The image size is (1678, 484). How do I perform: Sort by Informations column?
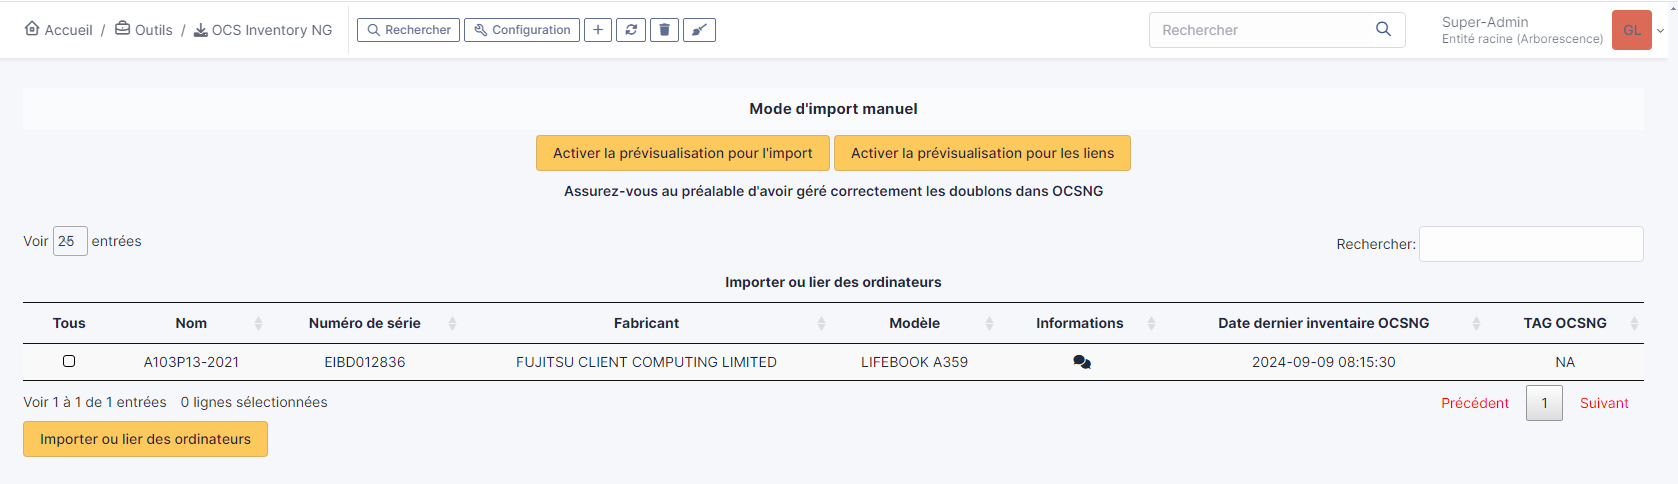(x=1080, y=323)
